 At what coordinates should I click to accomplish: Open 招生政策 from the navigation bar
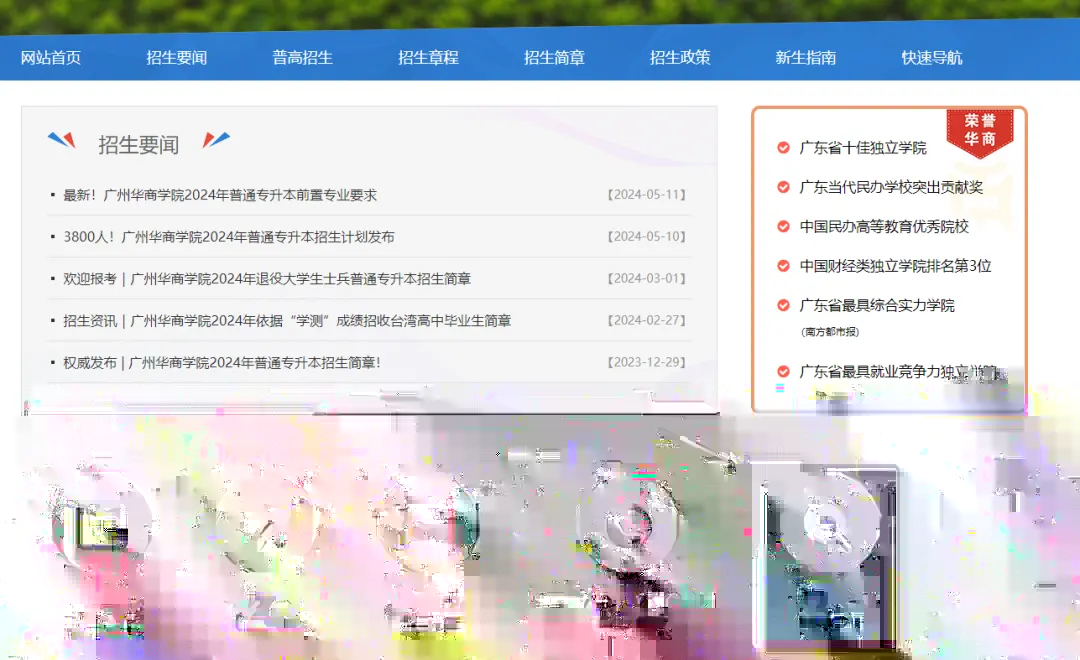coord(680,58)
